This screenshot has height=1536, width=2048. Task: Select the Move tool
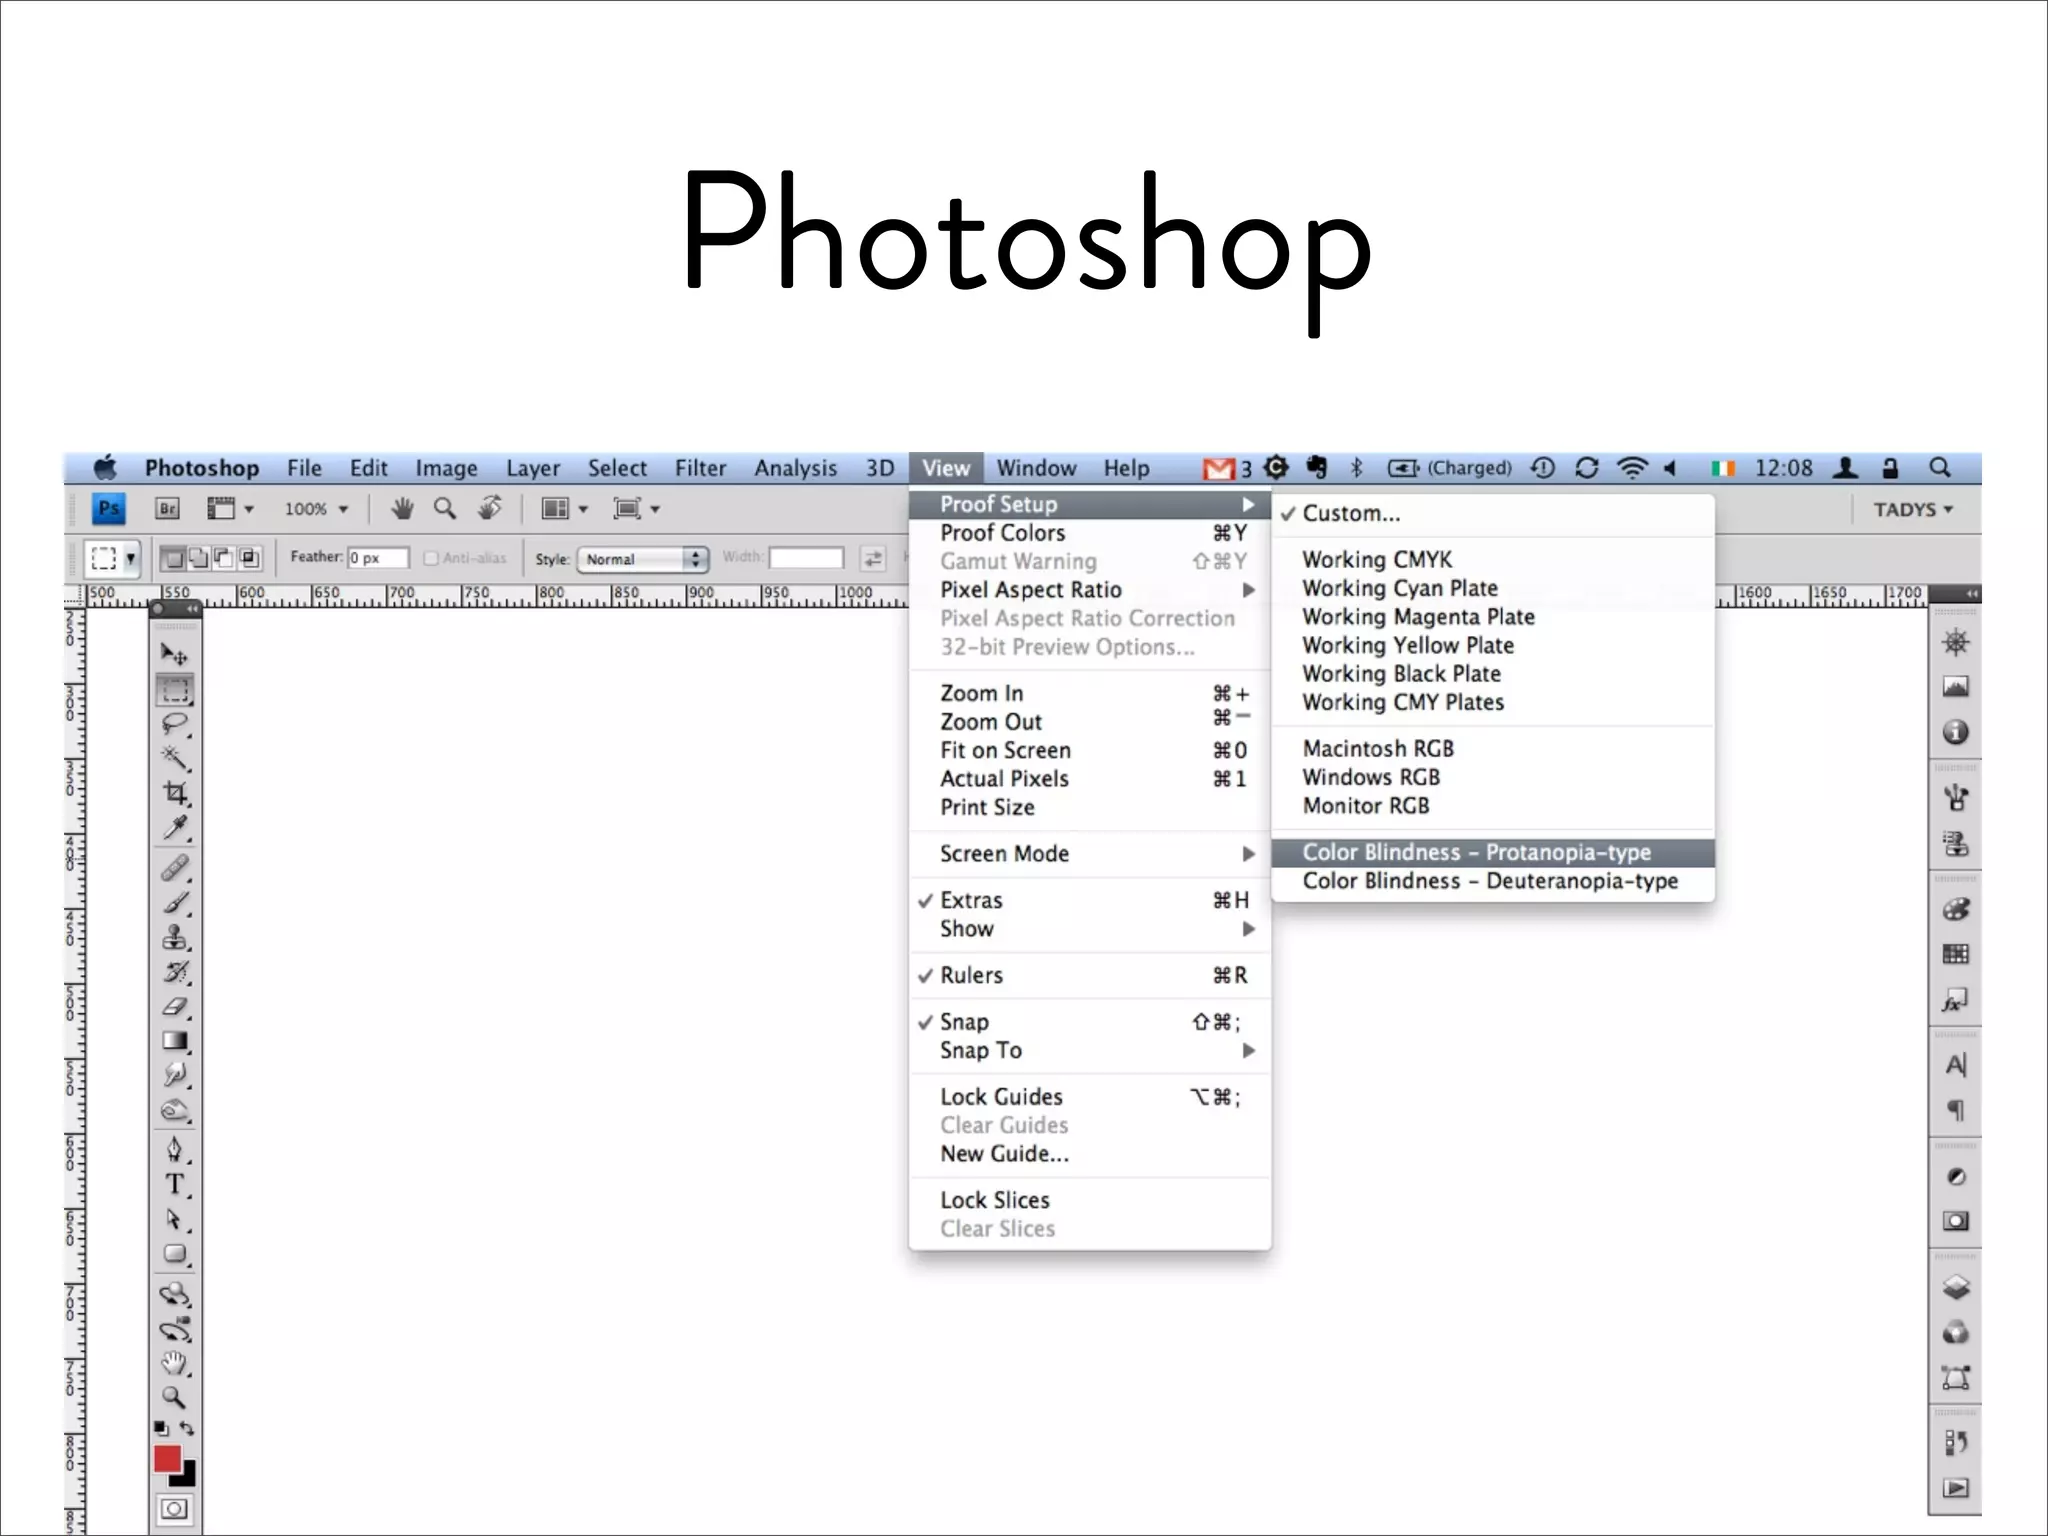click(x=175, y=654)
